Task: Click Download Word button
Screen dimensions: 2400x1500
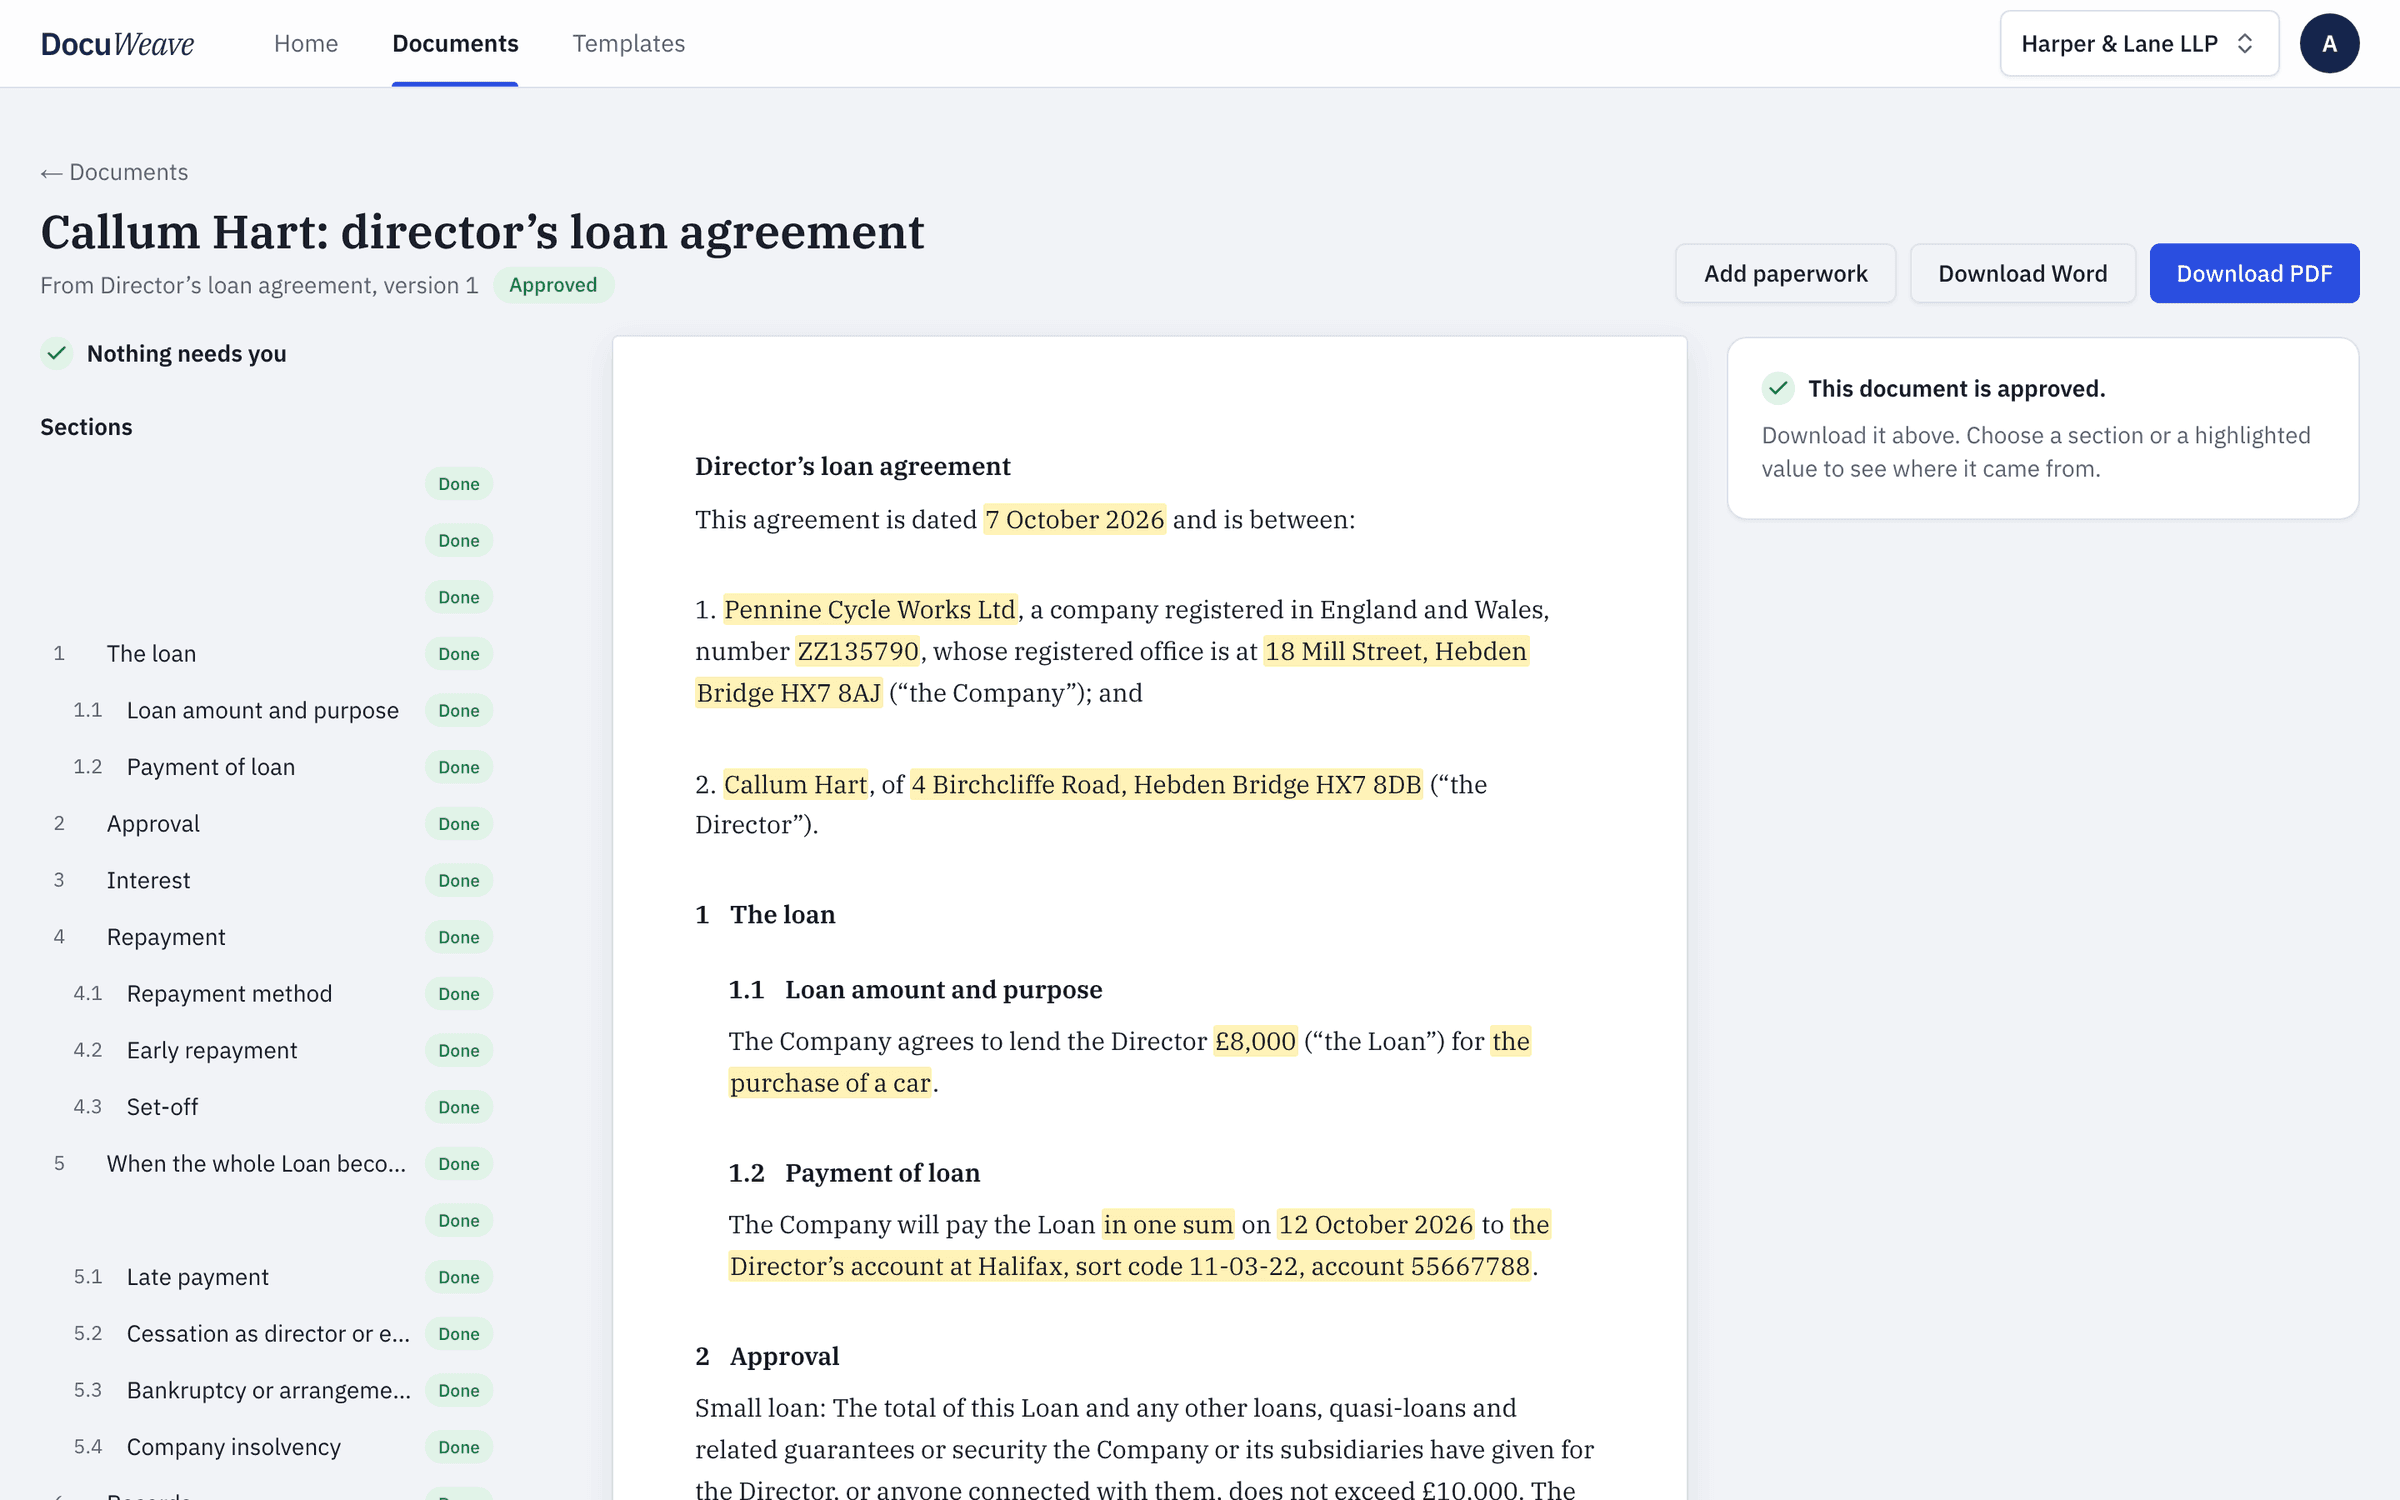Action: pos(2022,273)
